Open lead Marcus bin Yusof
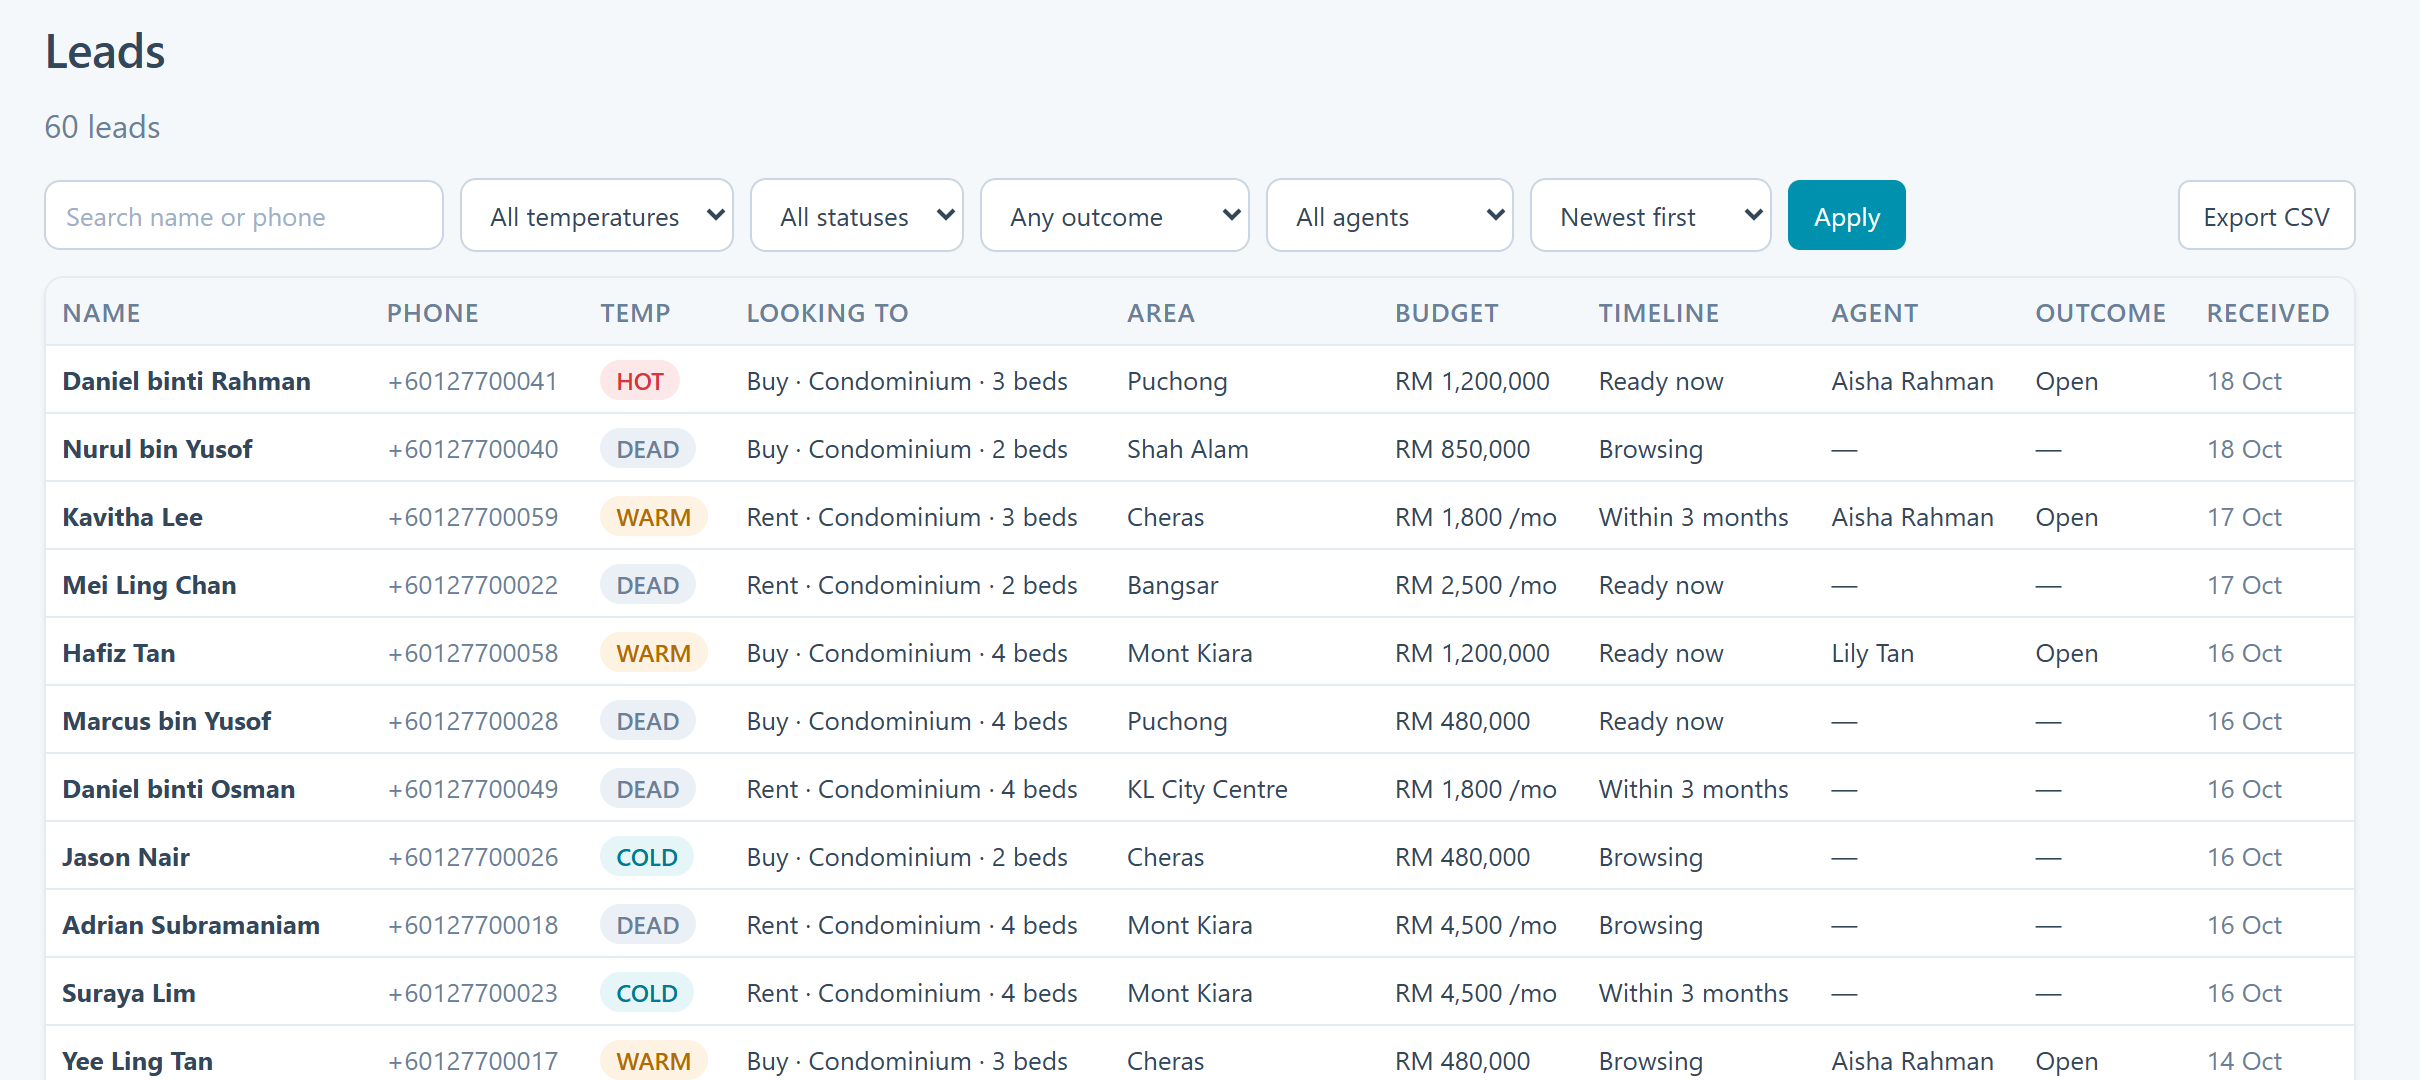This screenshot has width=2420, height=1080. 166,721
